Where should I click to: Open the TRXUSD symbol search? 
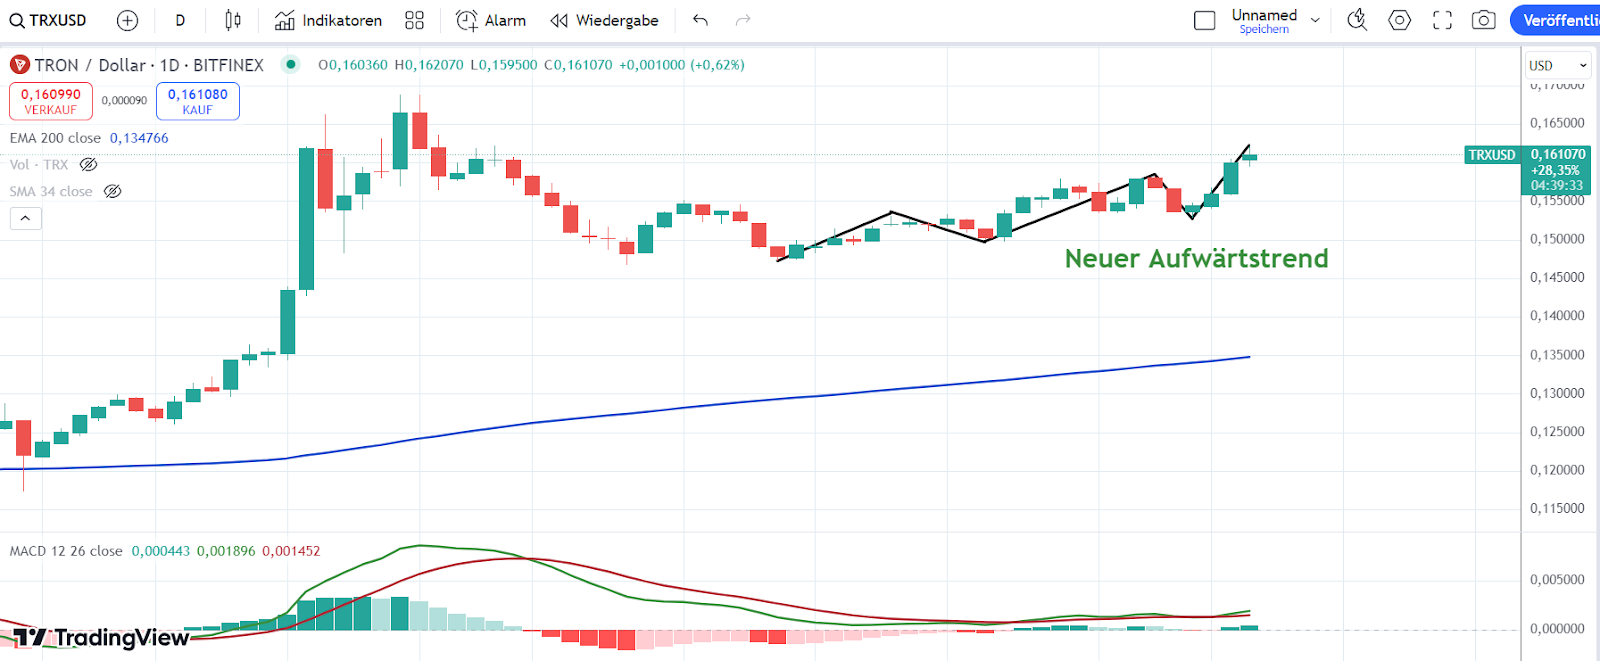pos(48,20)
